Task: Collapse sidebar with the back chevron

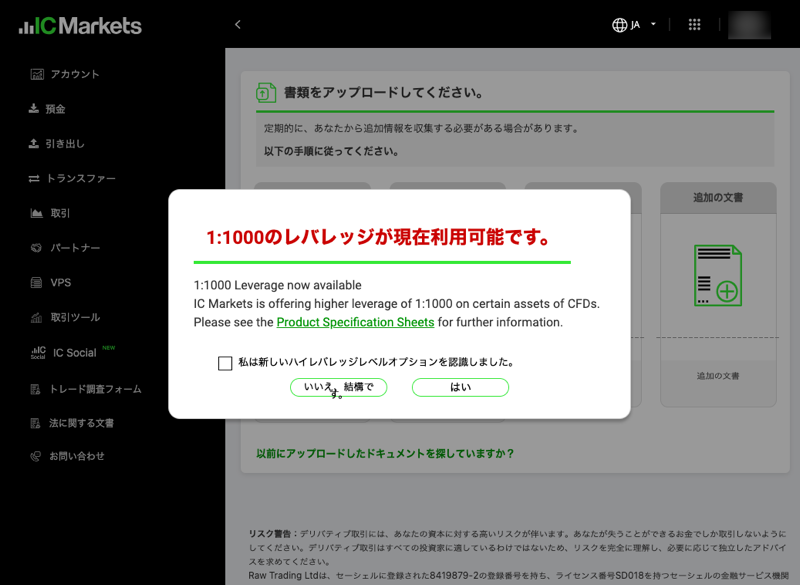Action: pyautogui.click(x=238, y=24)
